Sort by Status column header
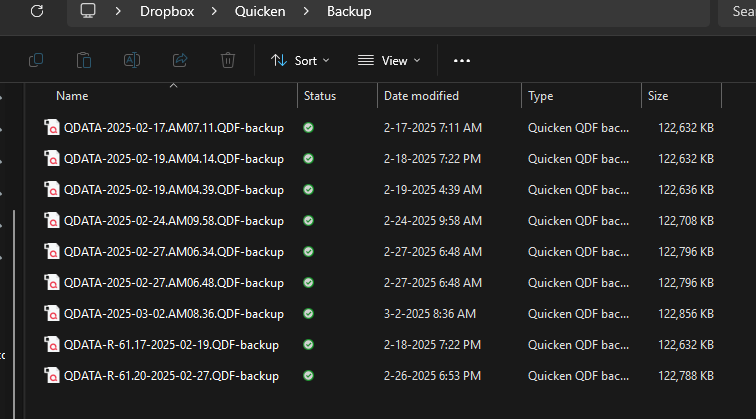 tap(320, 96)
